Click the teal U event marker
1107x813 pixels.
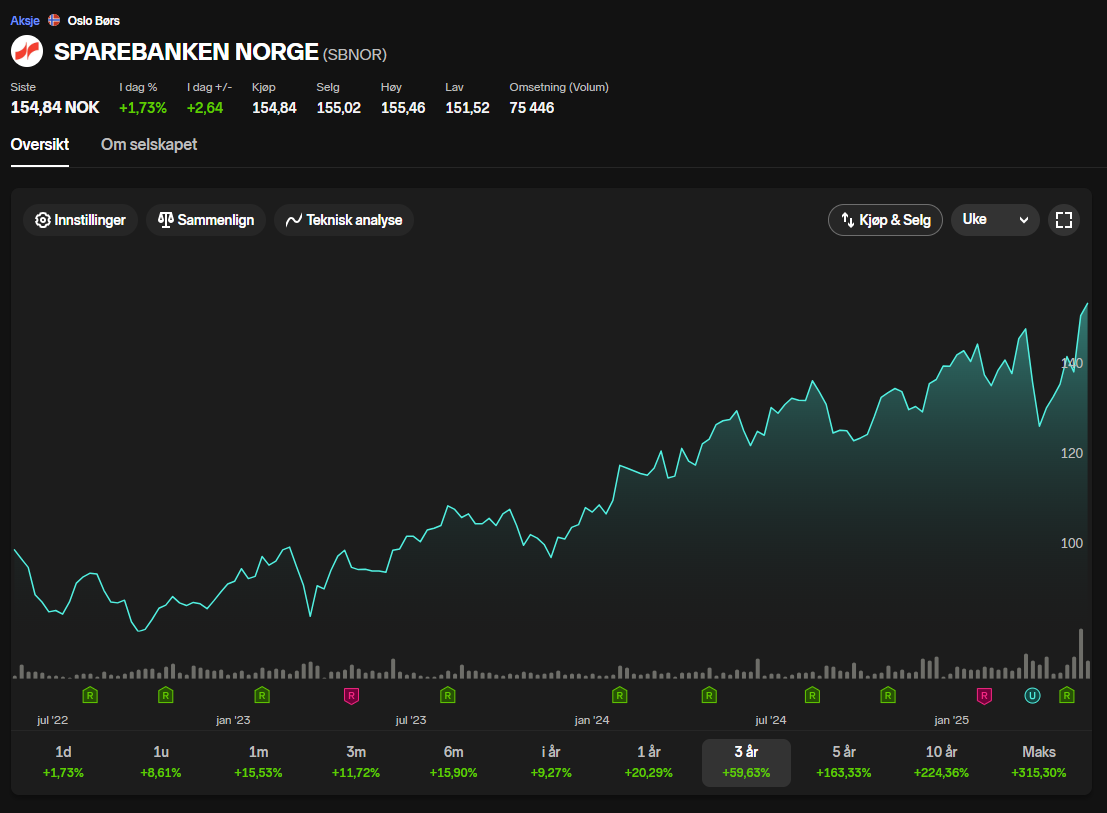pyautogui.click(x=1032, y=695)
